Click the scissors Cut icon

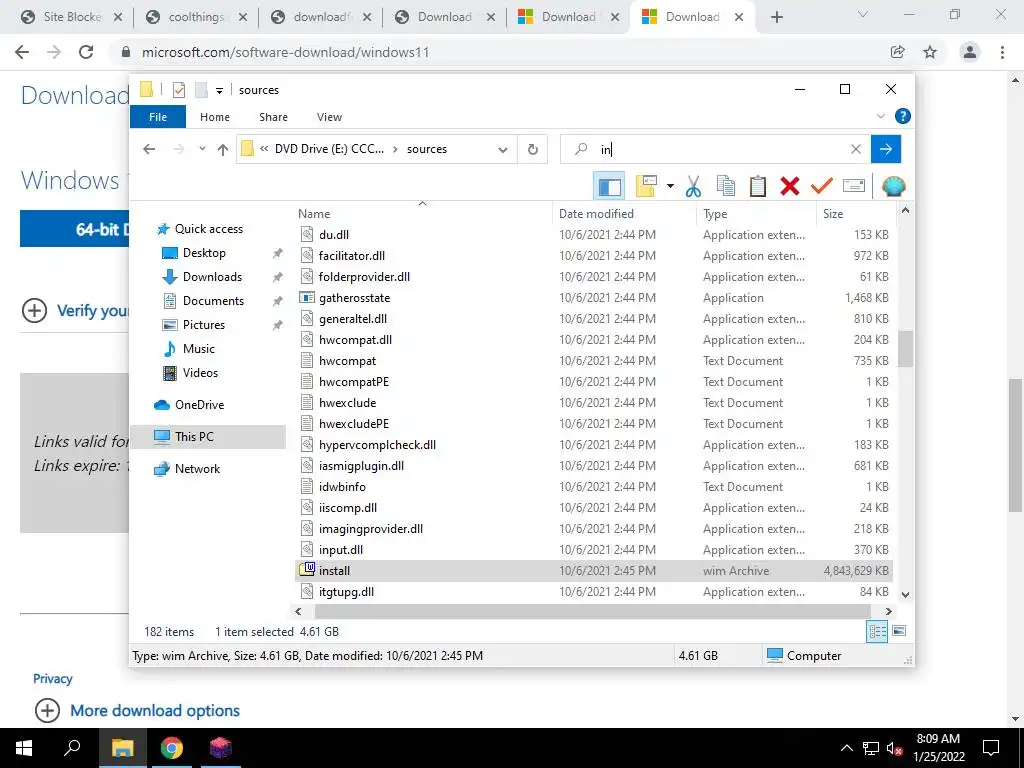(693, 187)
